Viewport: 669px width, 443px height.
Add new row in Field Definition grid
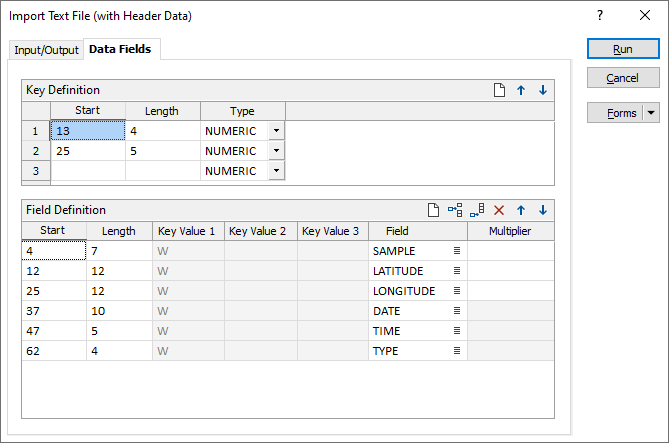(x=433, y=210)
